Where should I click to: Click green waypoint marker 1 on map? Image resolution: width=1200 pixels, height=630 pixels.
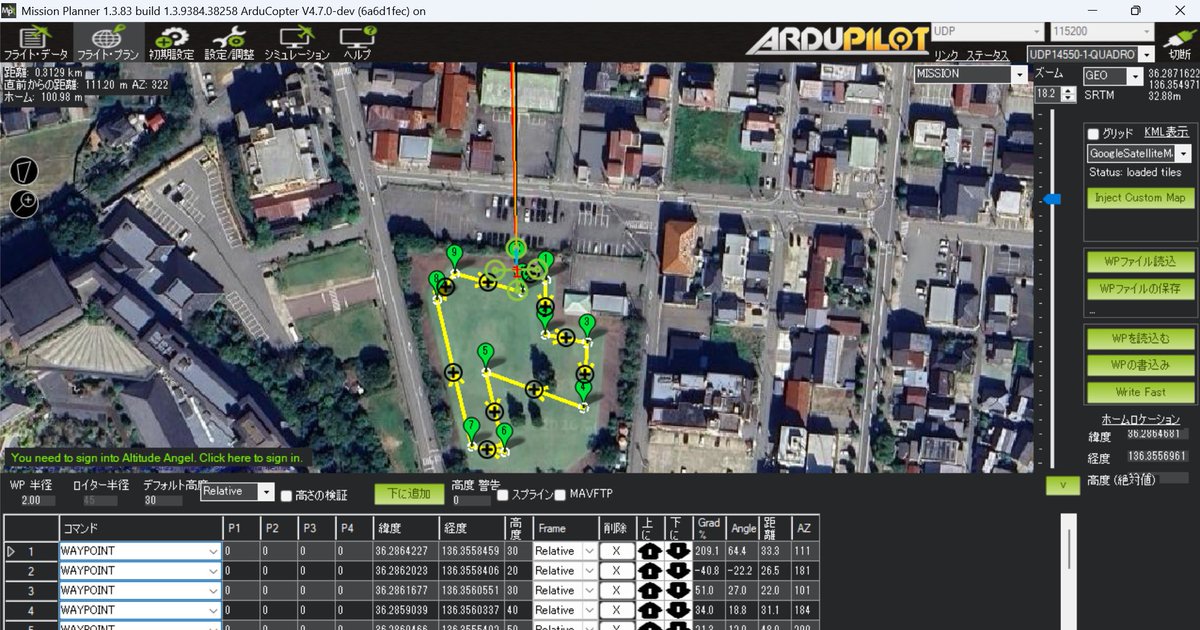[546, 262]
